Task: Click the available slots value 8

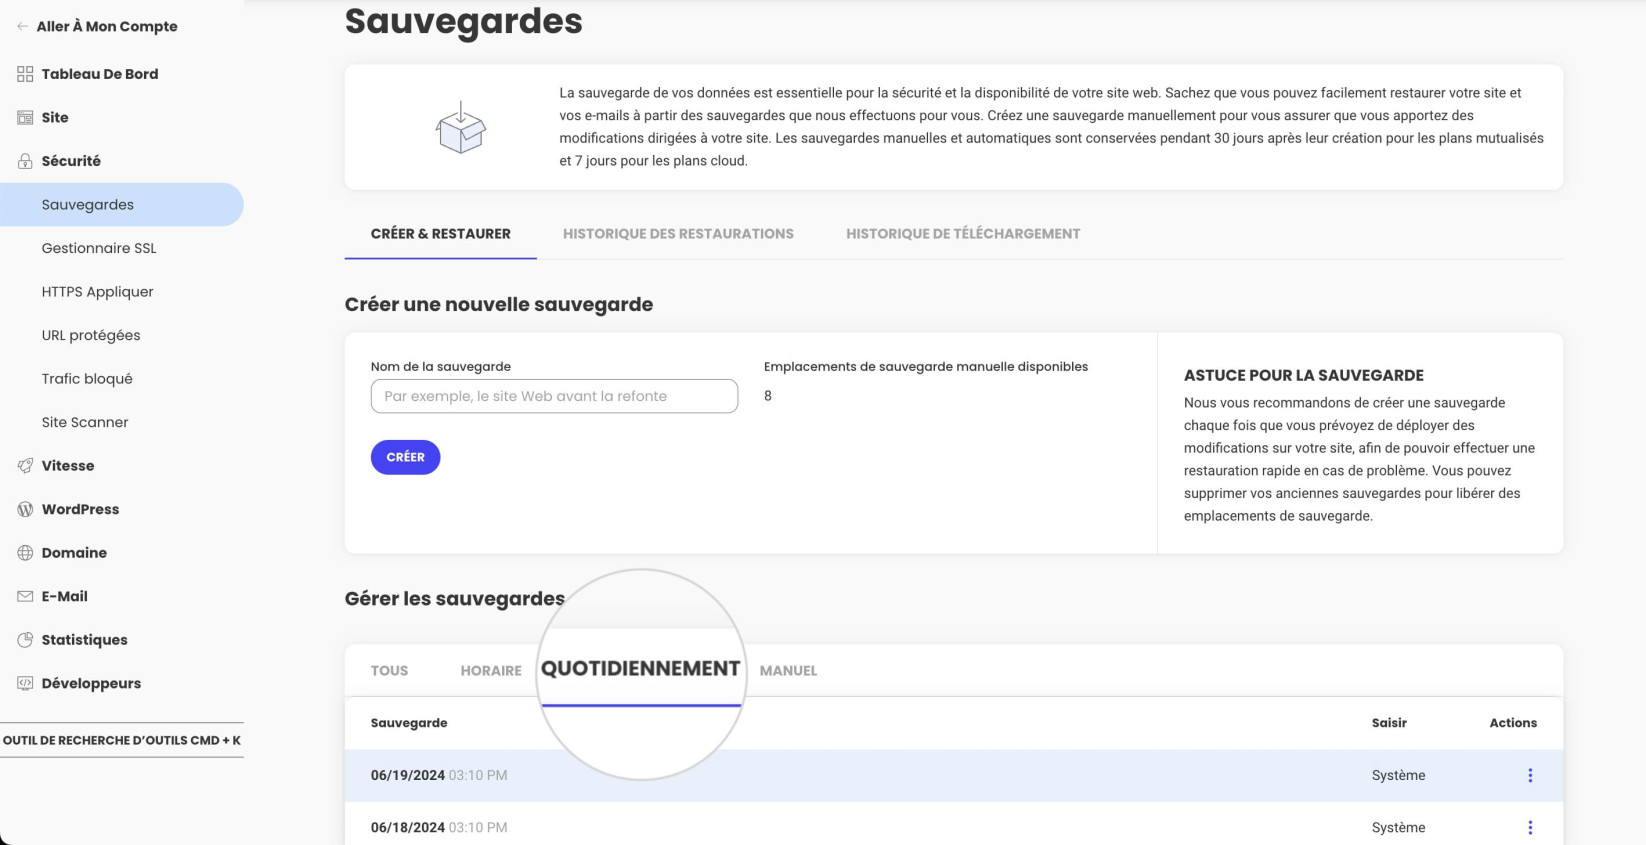Action: pyautogui.click(x=768, y=396)
